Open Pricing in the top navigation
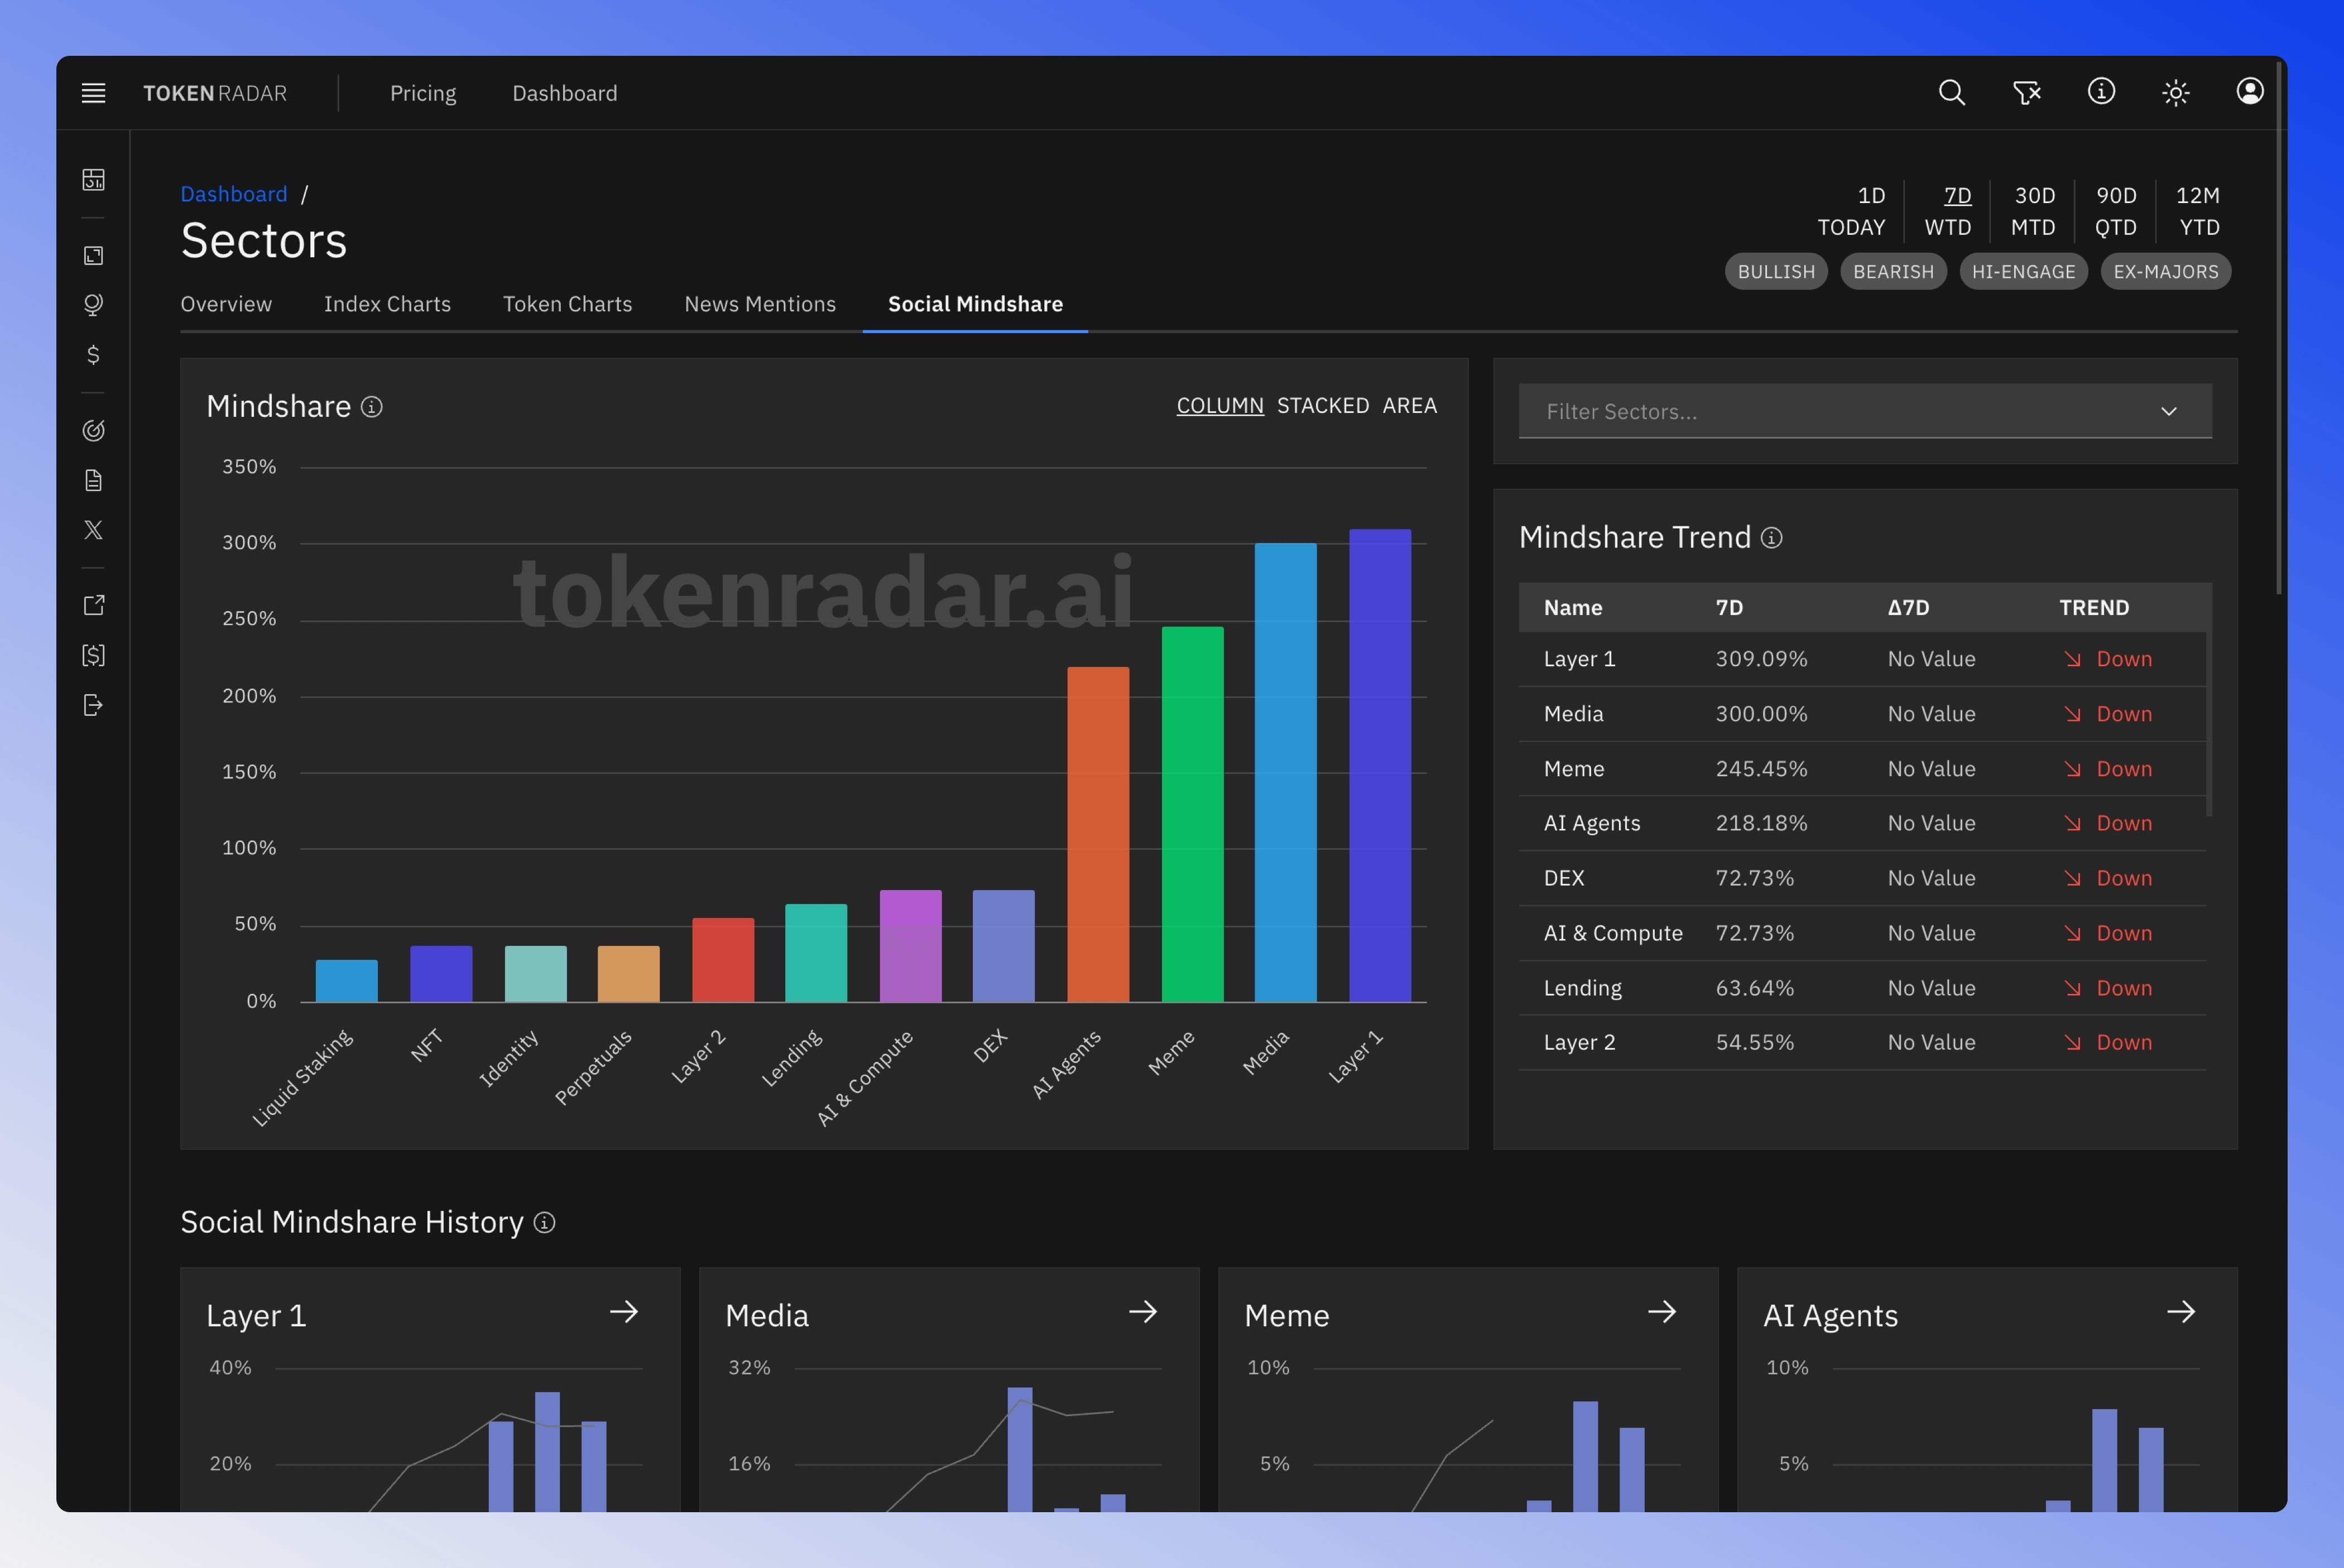This screenshot has width=2344, height=1568. [423, 93]
